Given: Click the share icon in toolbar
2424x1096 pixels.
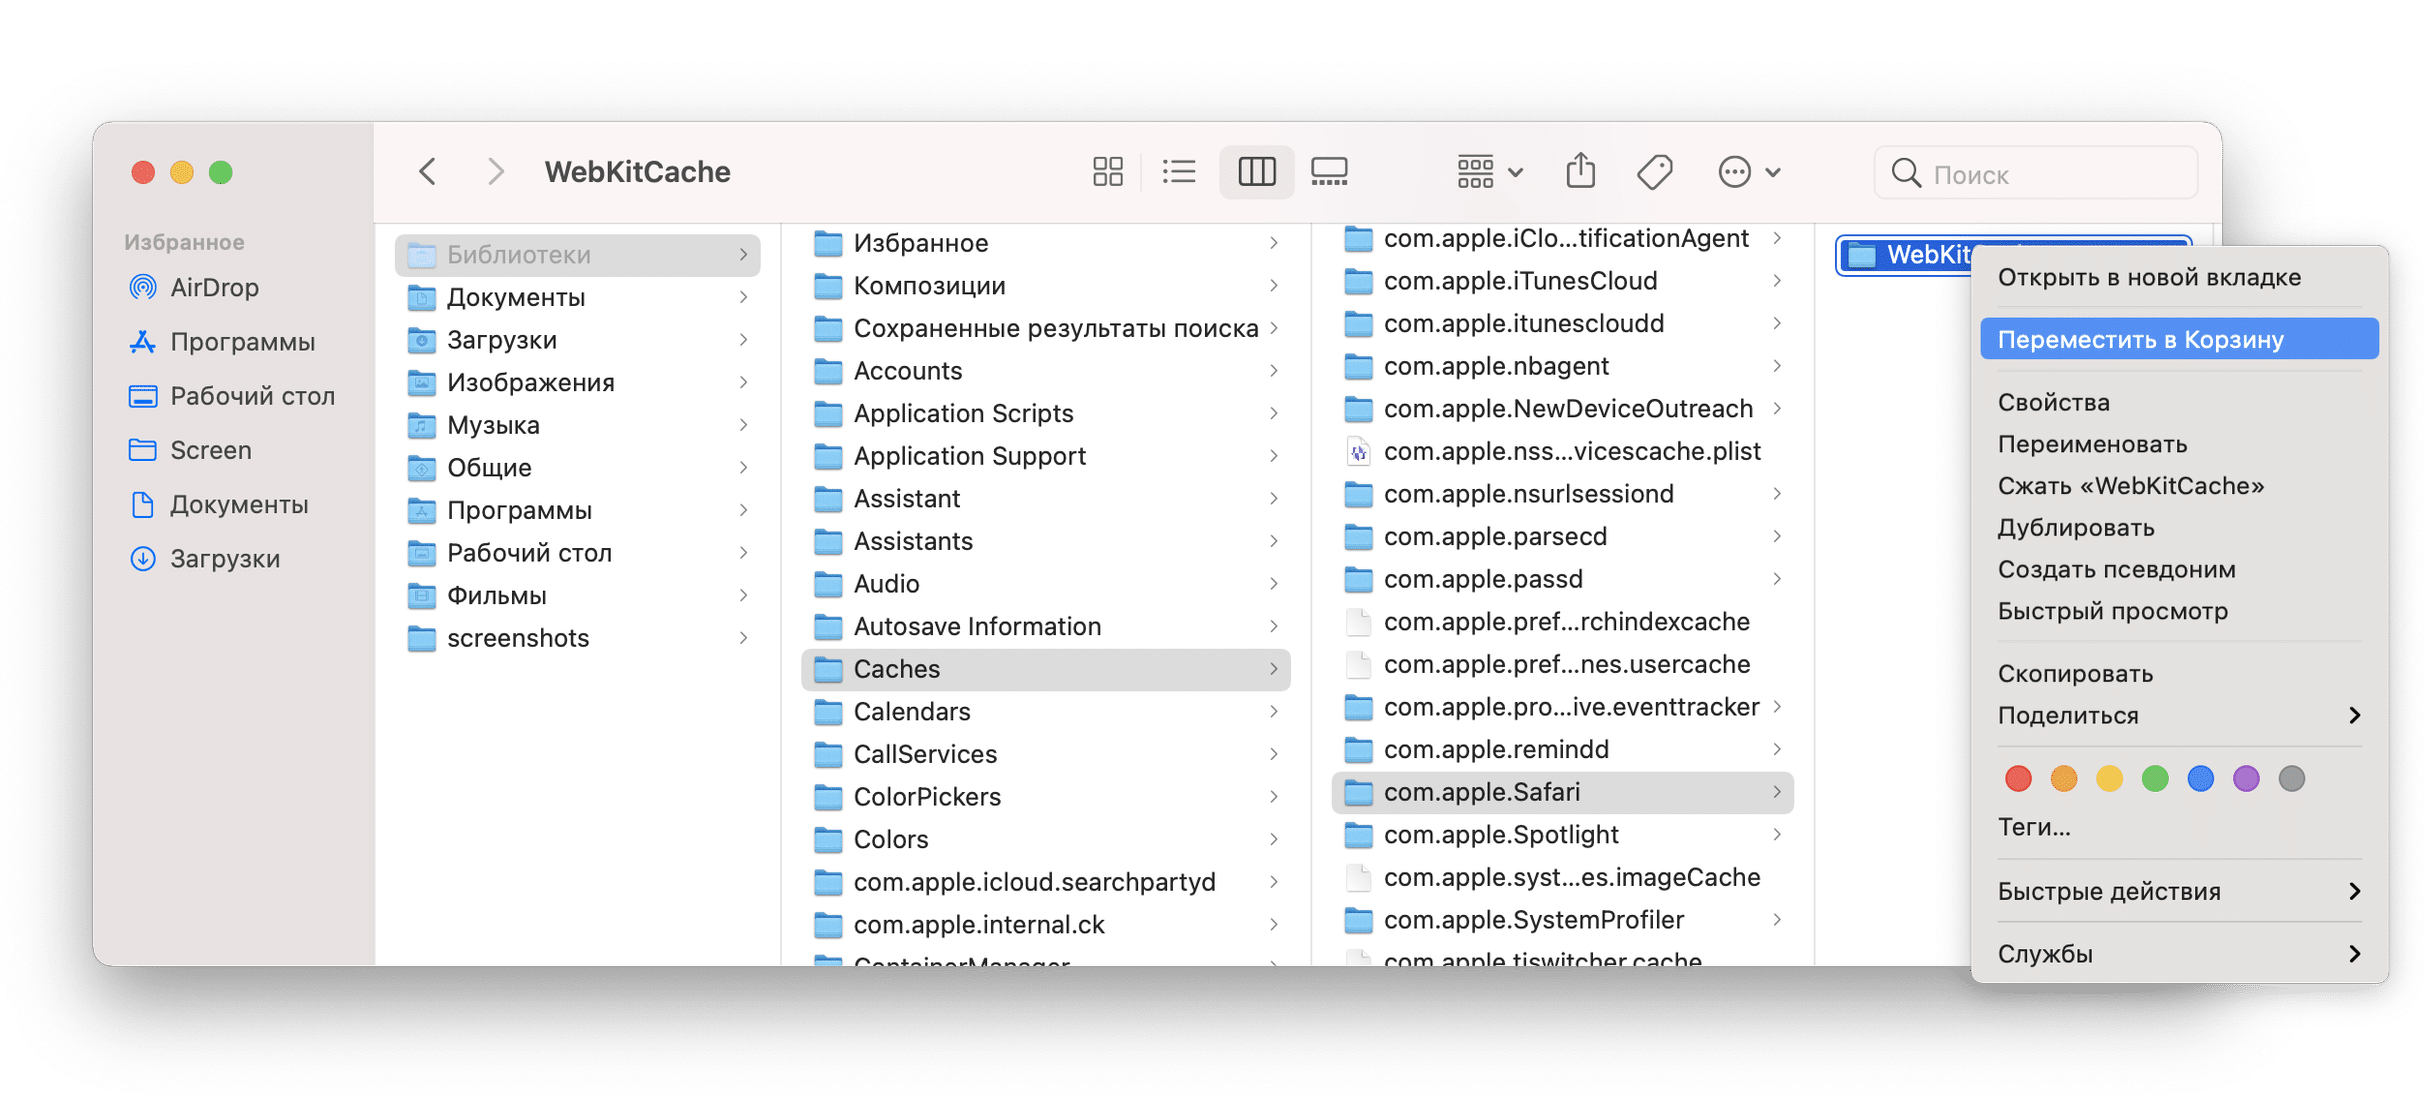Looking at the screenshot, I should coord(1583,170).
